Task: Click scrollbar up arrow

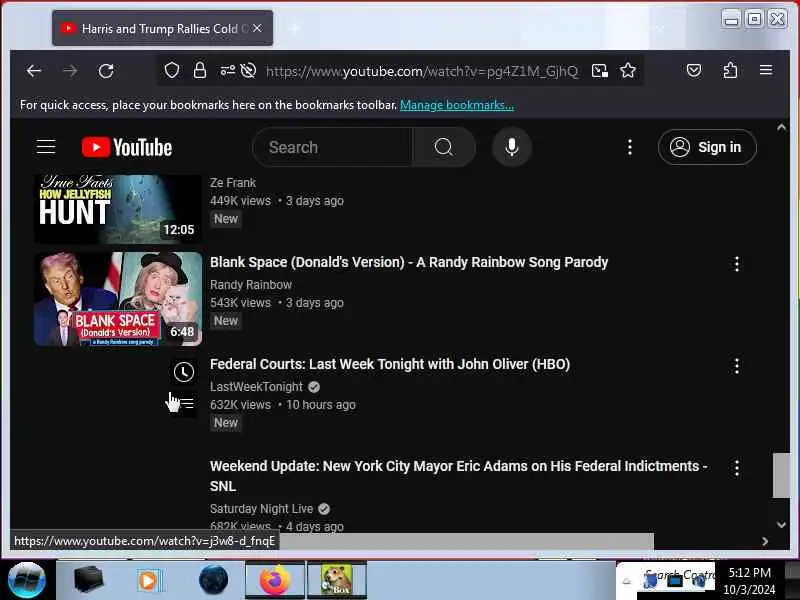Action: (781, 127)
